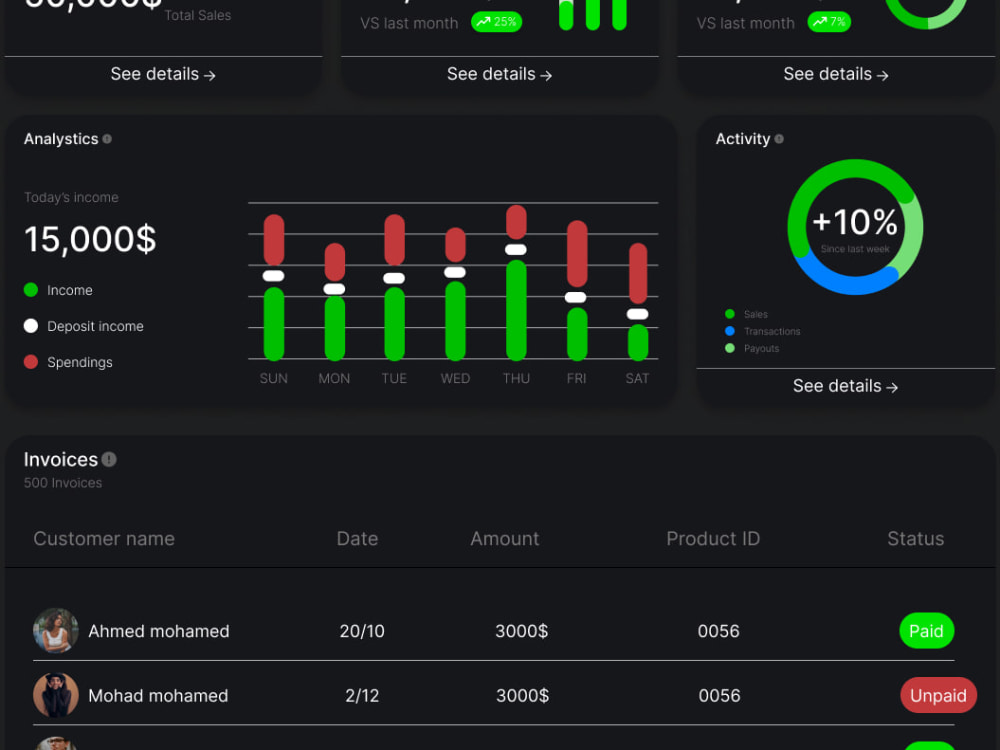Select the white Deposit income legend dot
The image size is (1000, 750).
click(31, 326)
